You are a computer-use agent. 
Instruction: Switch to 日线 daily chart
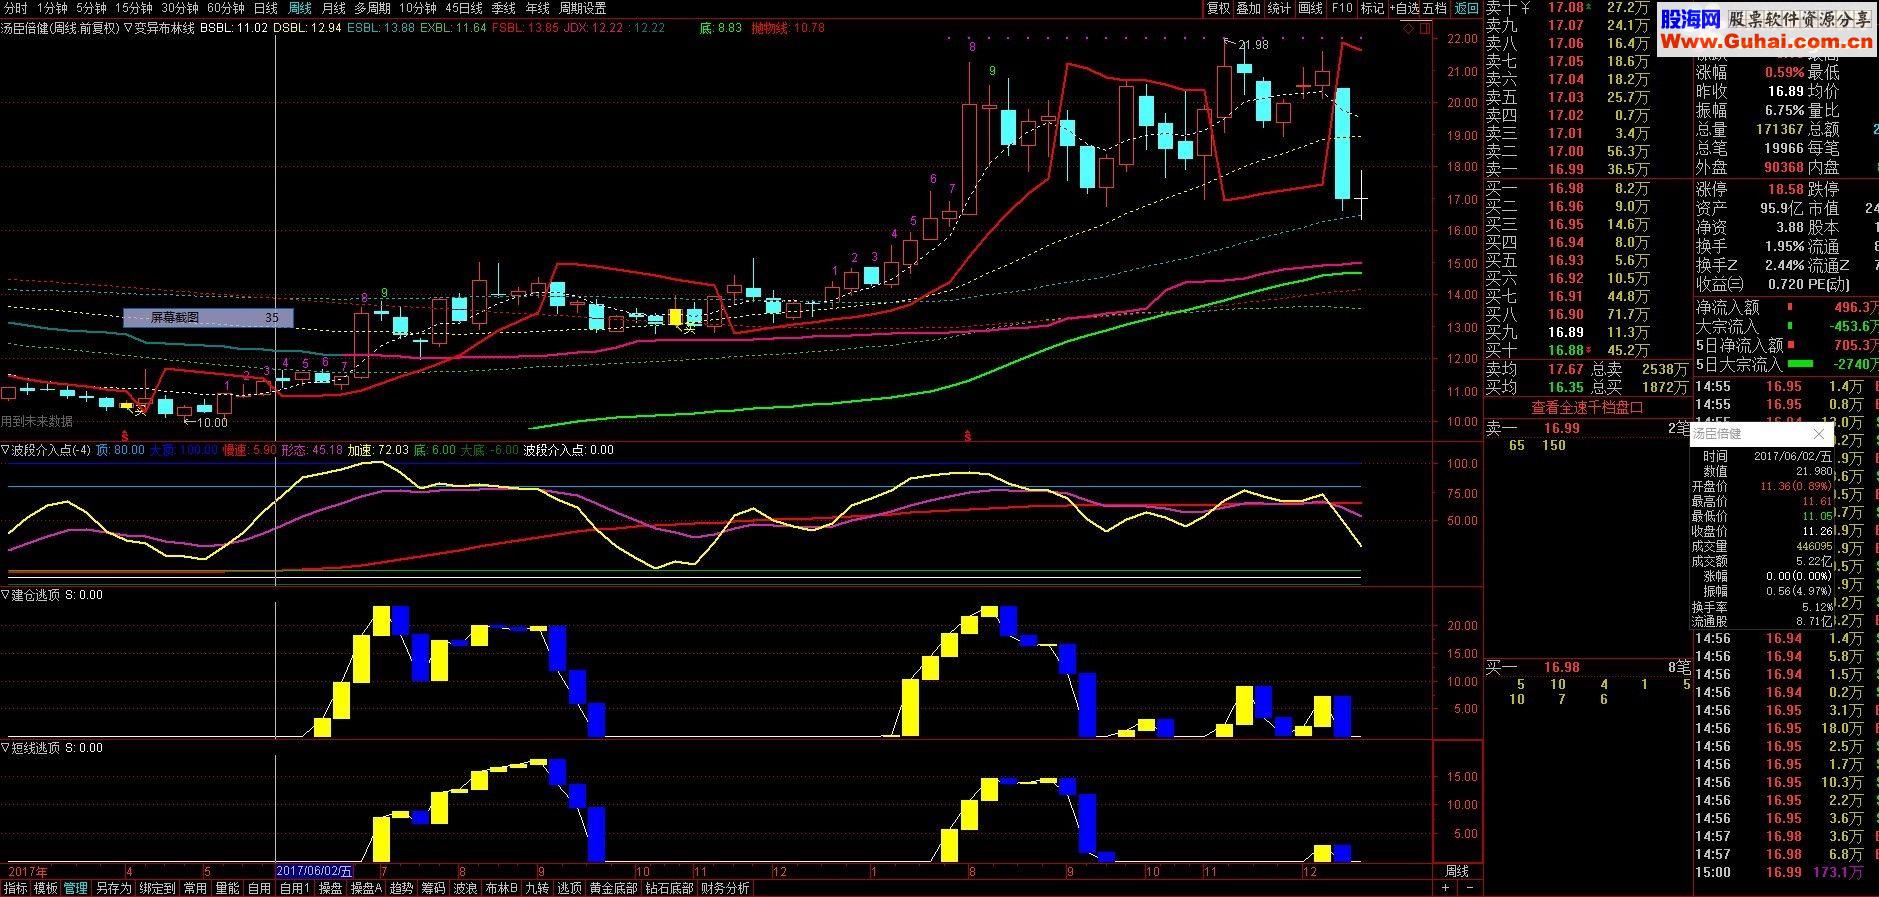tap(265, 8)
